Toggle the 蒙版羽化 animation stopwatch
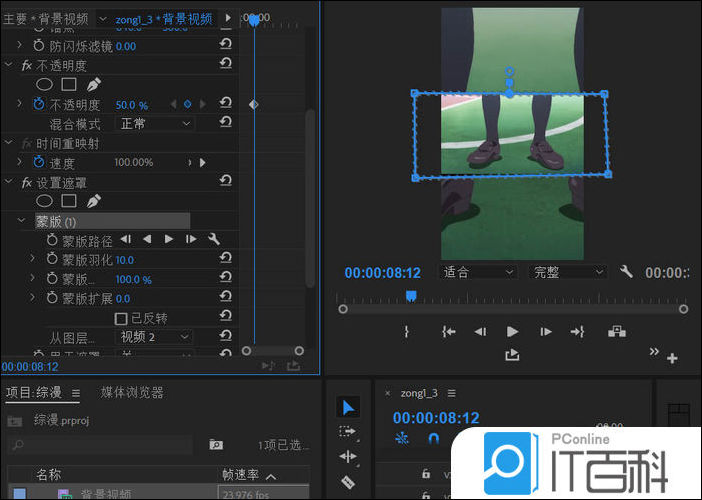 52,260
